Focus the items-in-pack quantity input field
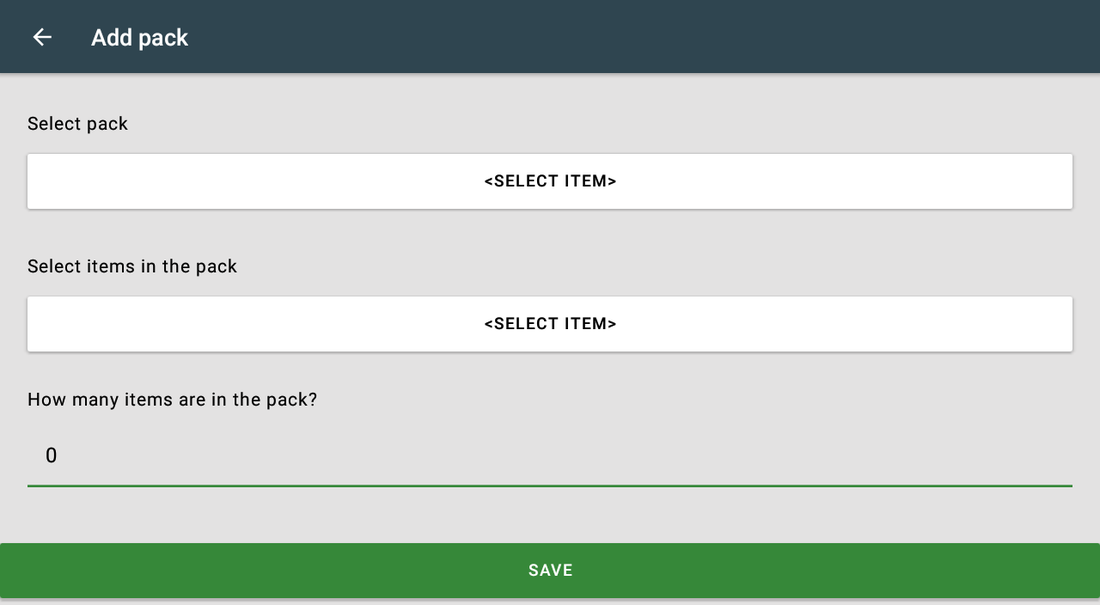Screen dimensions: 1100x605 coord(550,456)
